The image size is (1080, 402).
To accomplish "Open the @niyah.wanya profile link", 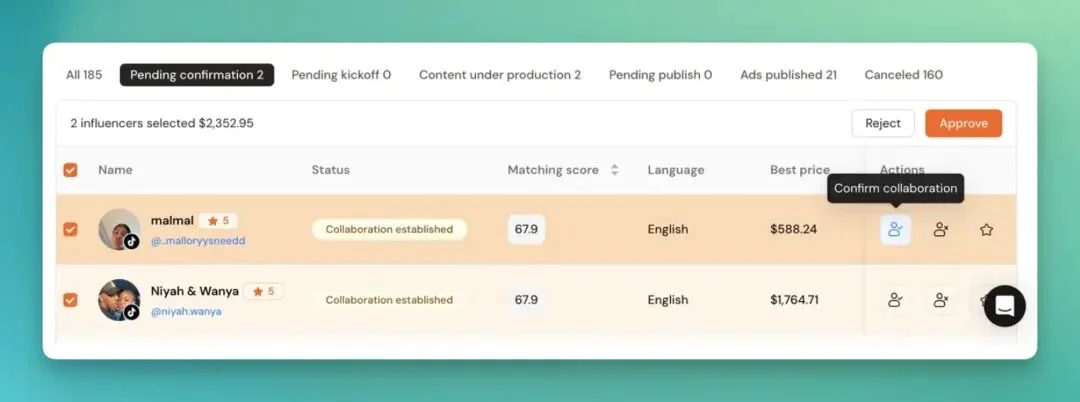I will pos(186,311).
